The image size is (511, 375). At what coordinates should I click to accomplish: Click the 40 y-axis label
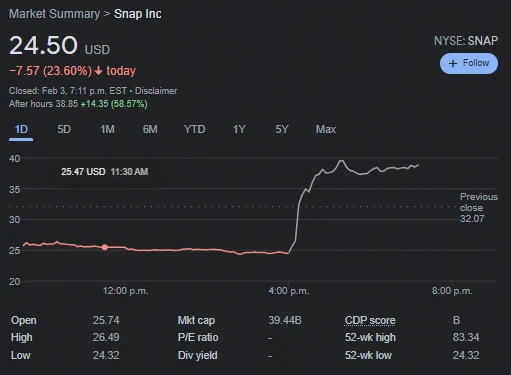click(15, 159)
